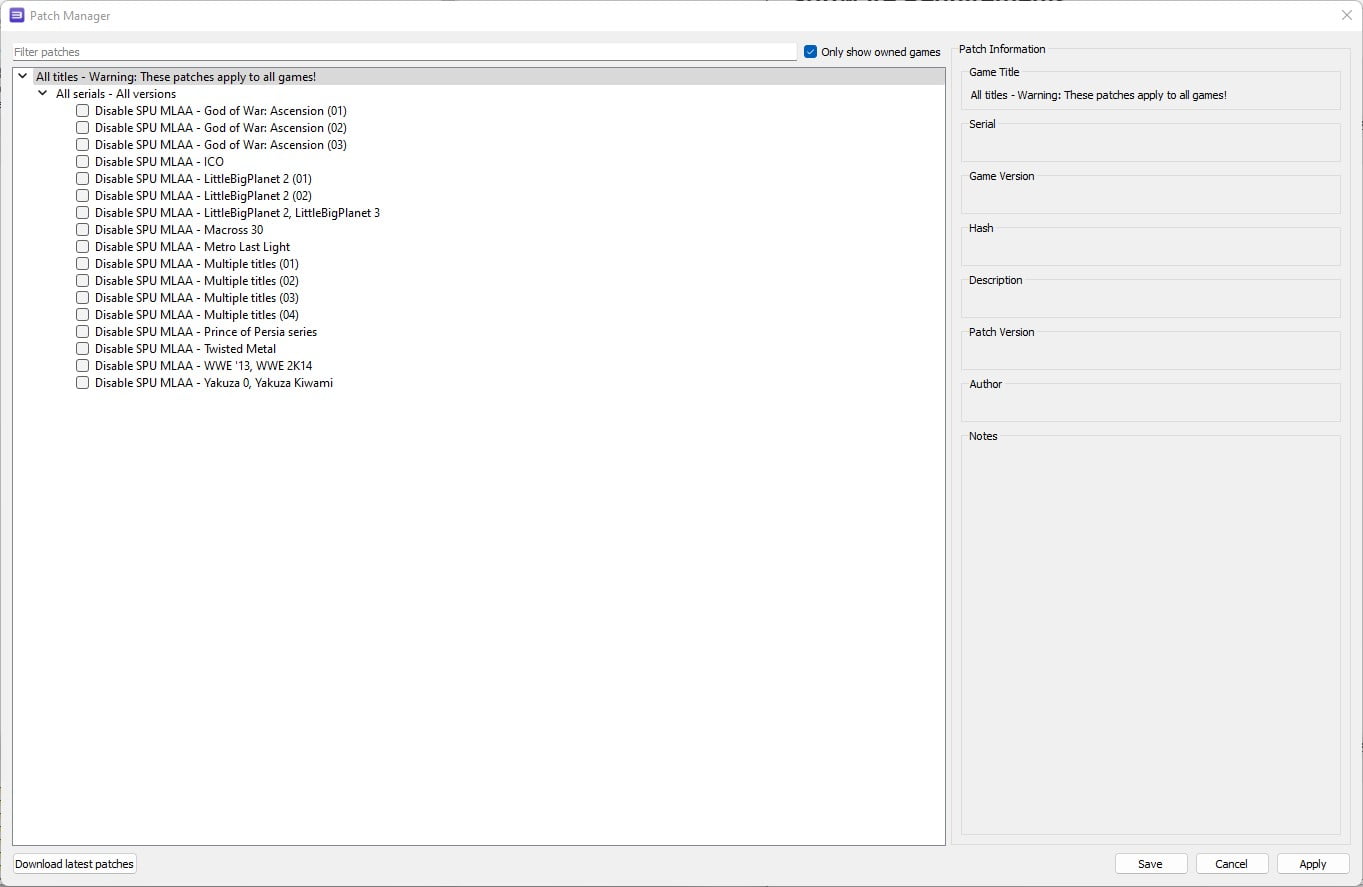This screenshot has height=887, width=1363.
Task: Check the Prince of Persia series patch
Action: click(x=83, y=332)
